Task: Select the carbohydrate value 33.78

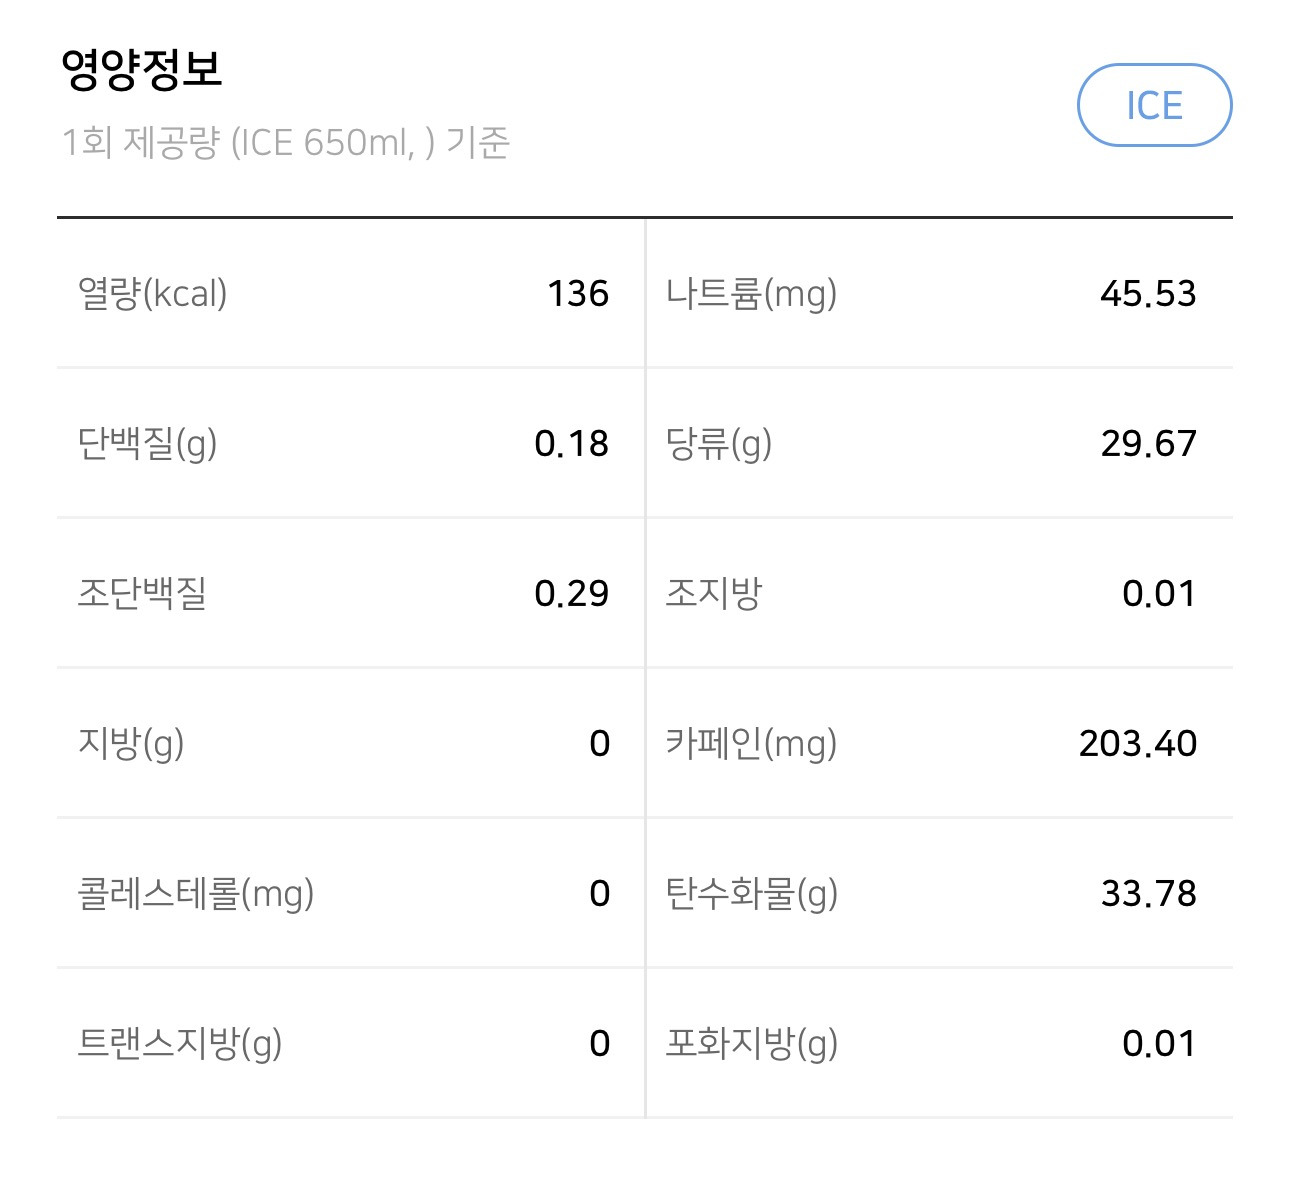Action: pyautogui.click(x=1148, y=894)
